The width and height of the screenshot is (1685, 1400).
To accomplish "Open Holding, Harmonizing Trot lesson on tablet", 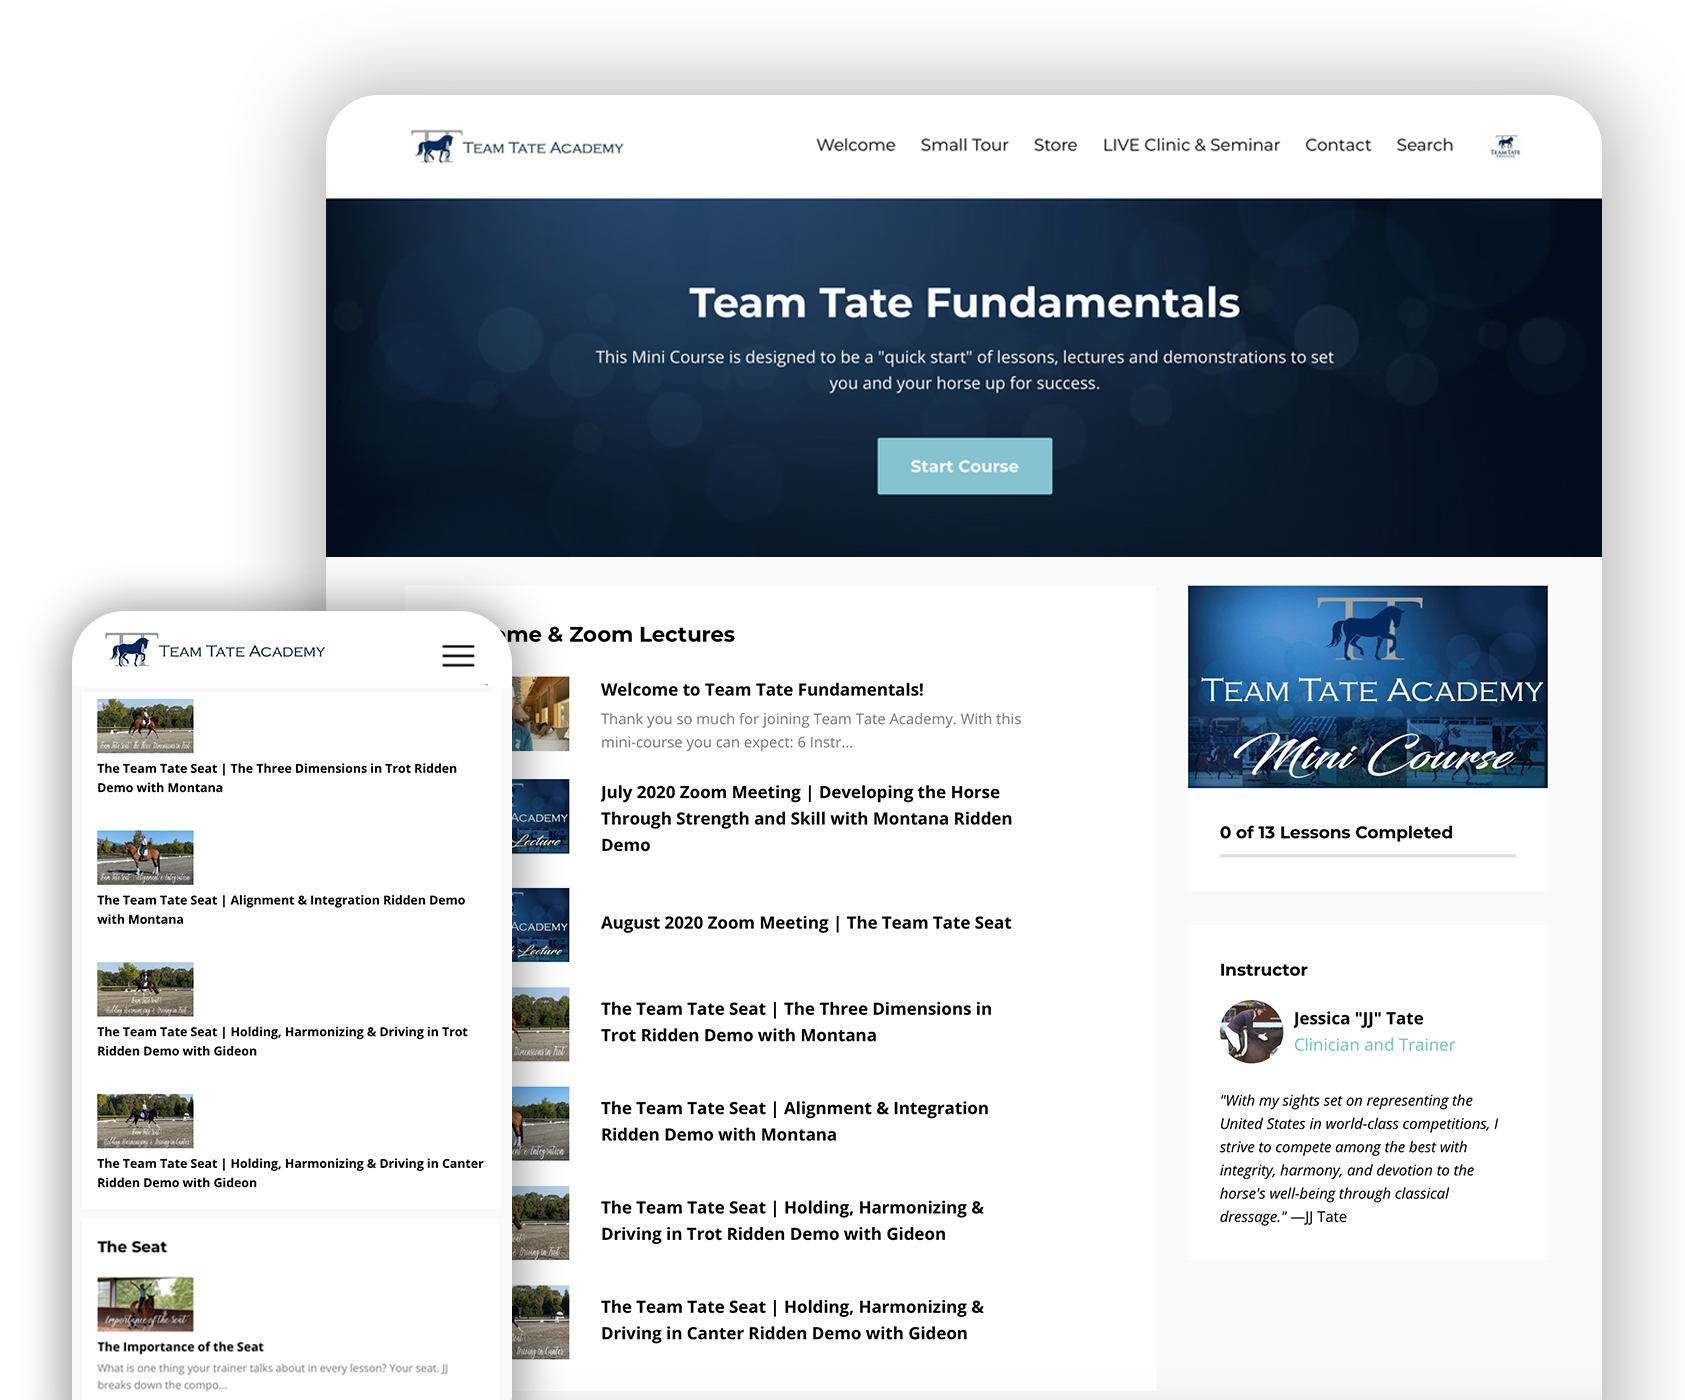I will (793, 1221).
